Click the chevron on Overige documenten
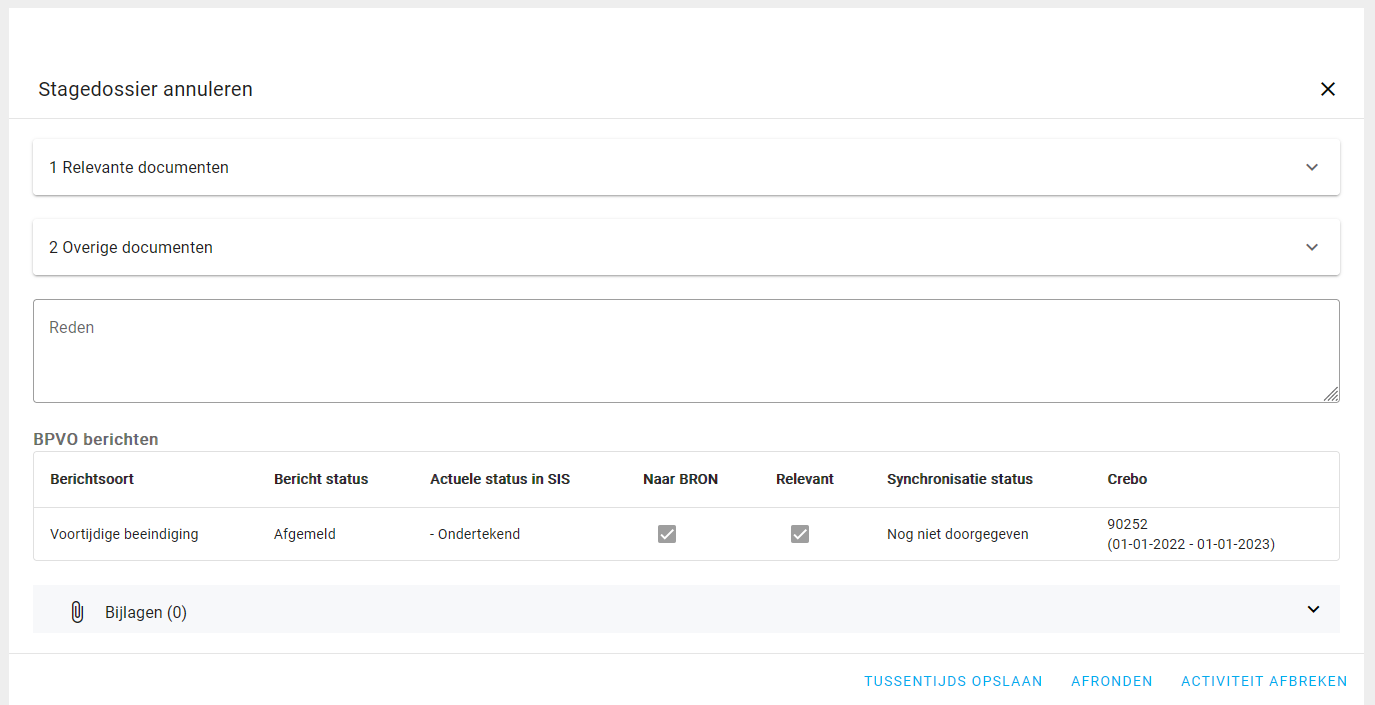Viewport: 1375px width, 705px height. click(1311, 247)
